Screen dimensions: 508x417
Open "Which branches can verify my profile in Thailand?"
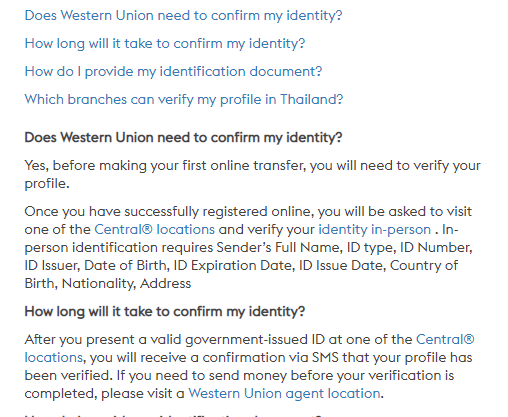click(184, 100)
